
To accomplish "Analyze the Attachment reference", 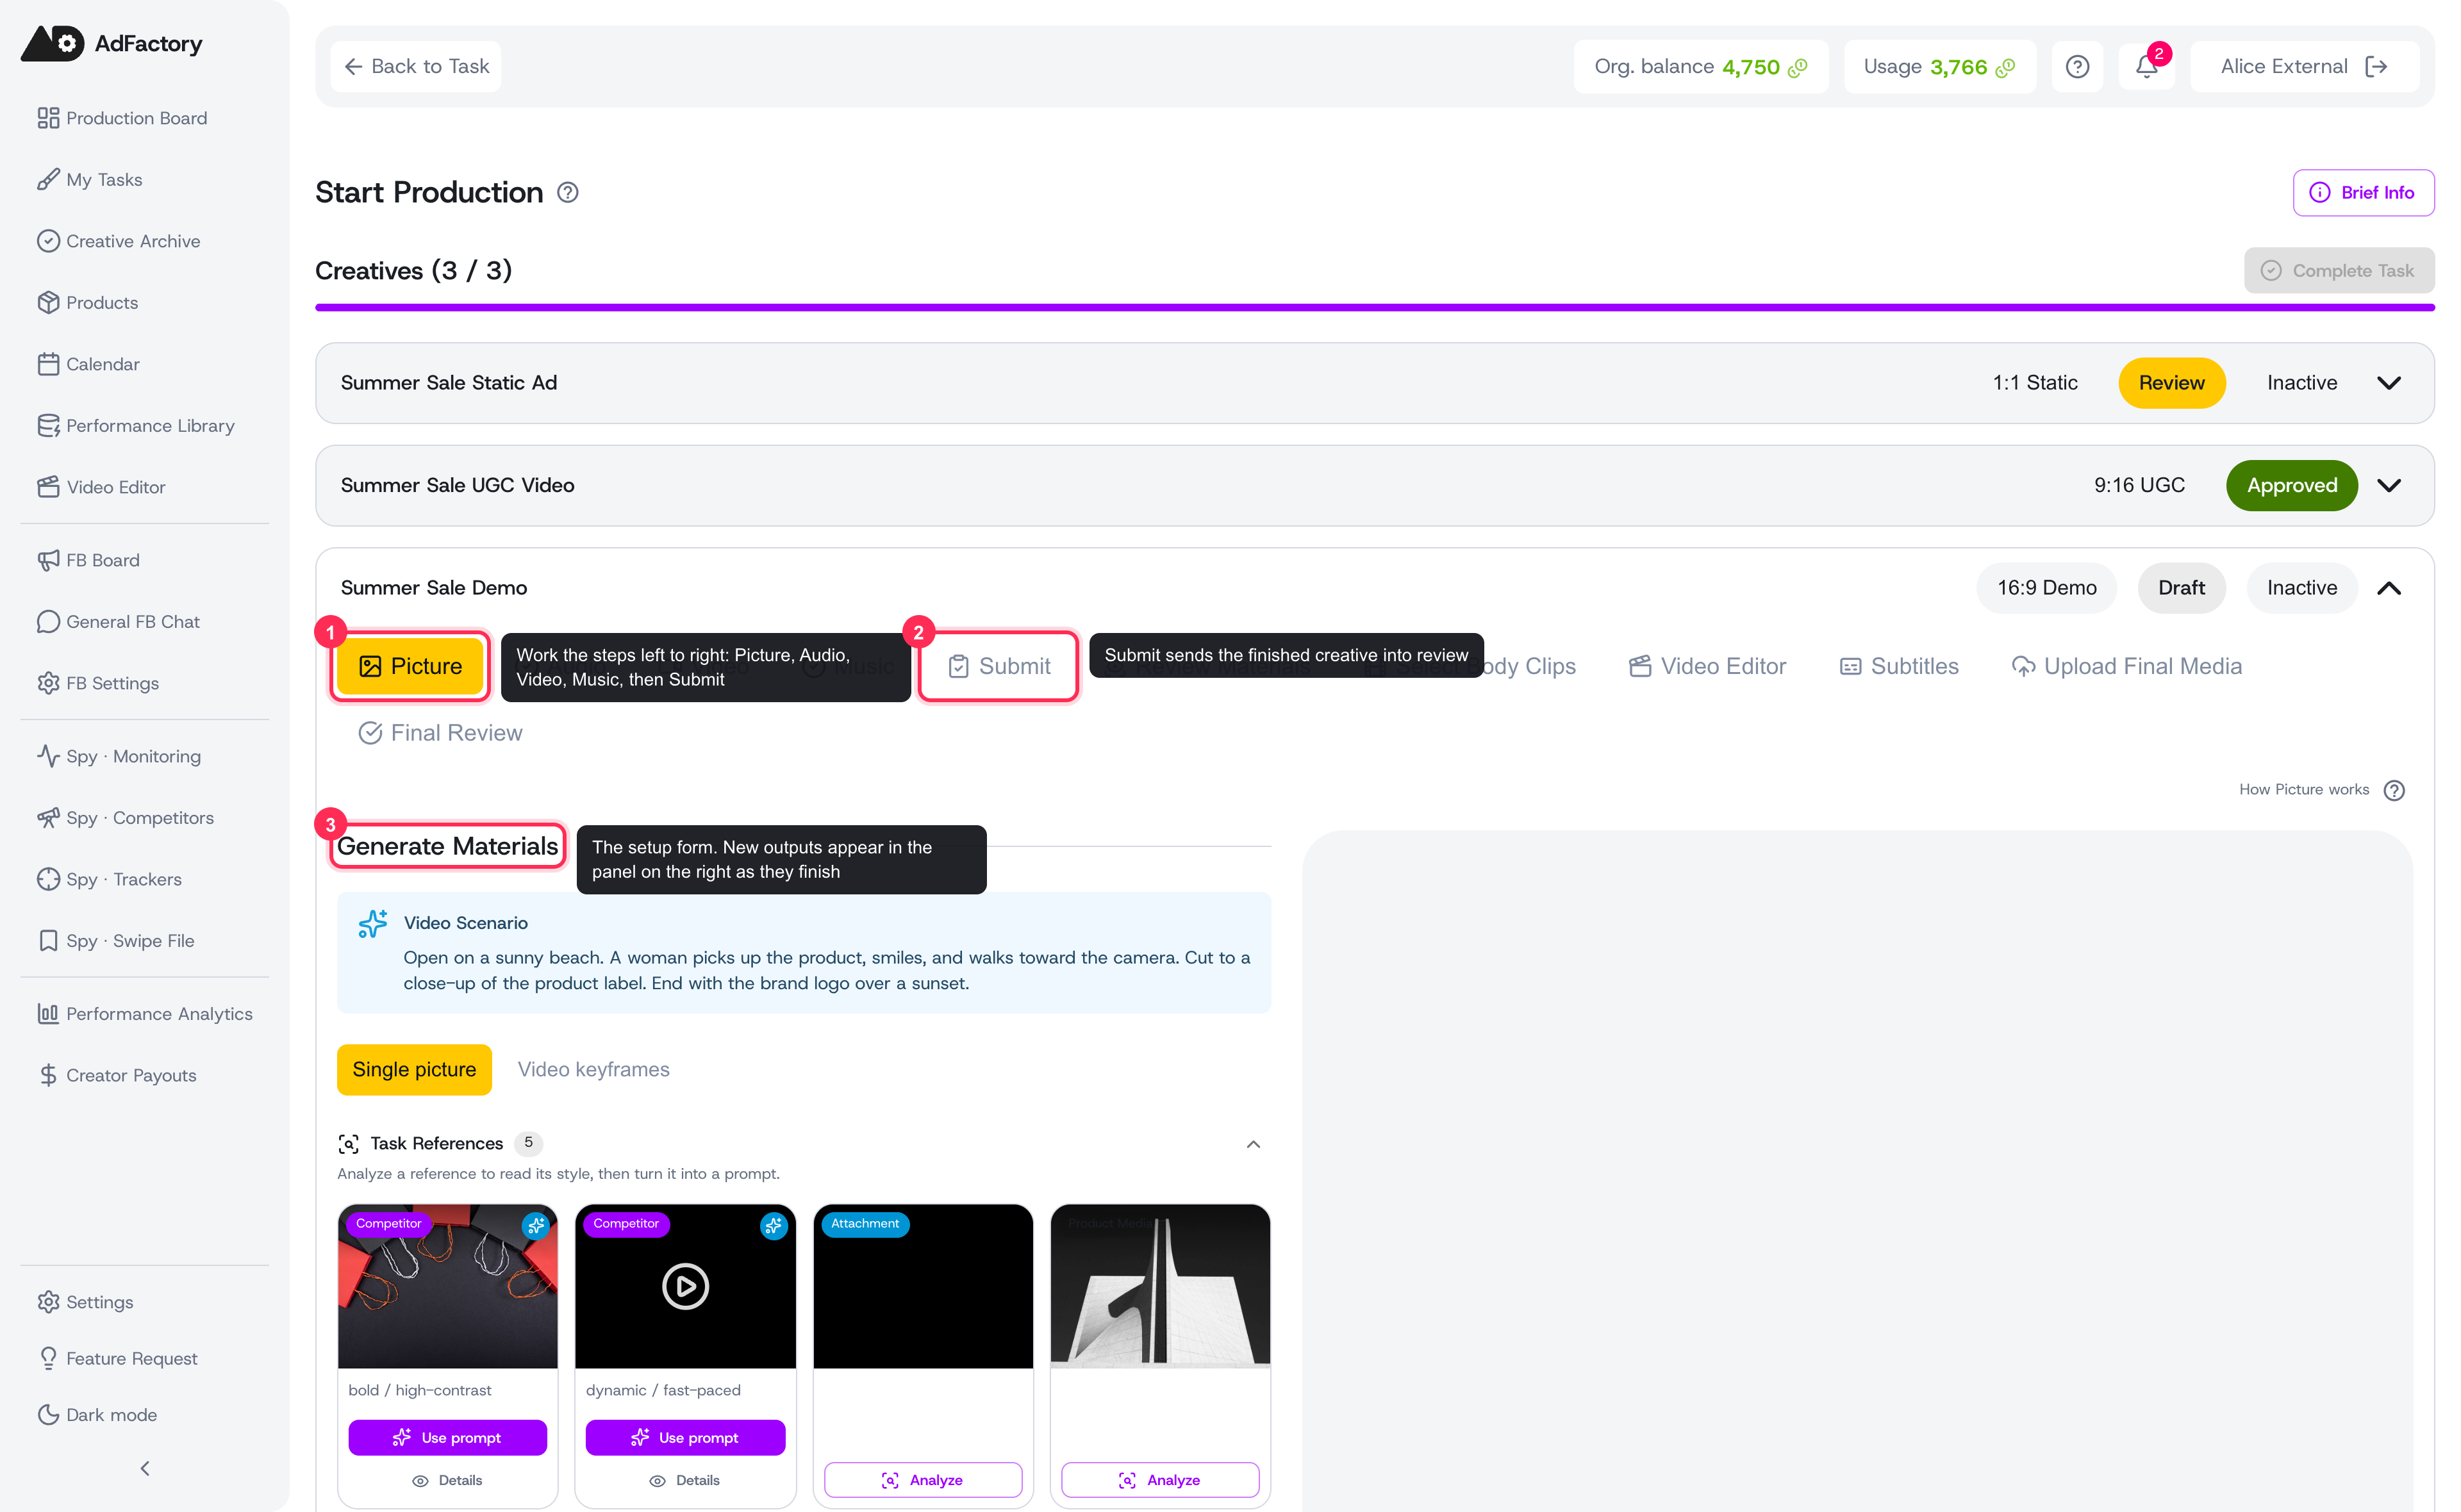I will (x=923, y=1480).
